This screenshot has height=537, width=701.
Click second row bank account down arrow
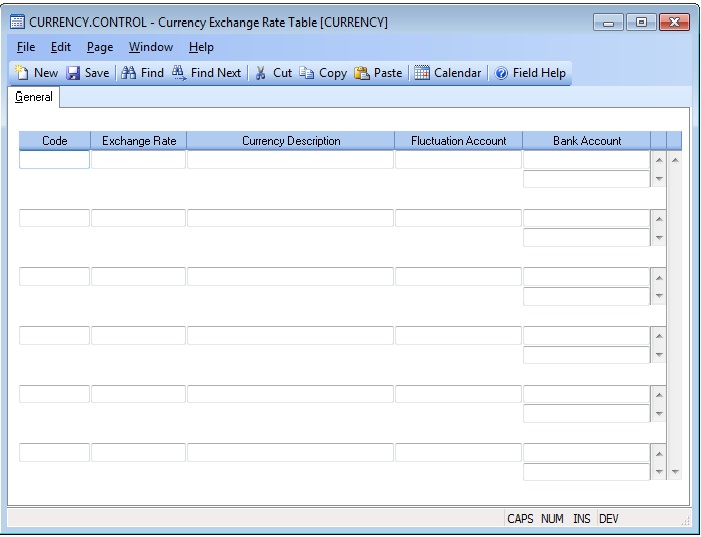[x=659, y=237]
